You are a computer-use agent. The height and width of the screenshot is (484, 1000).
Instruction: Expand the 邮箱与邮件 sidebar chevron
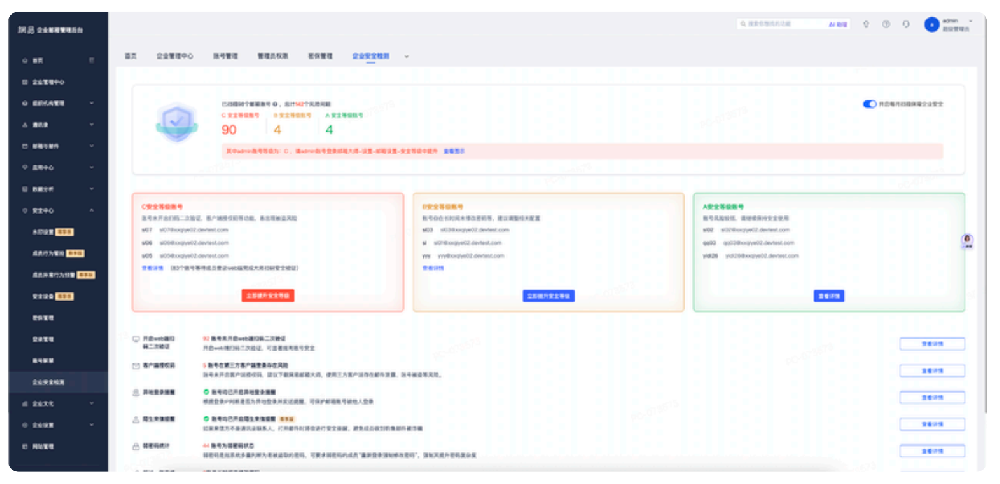(x=92, y=147)
